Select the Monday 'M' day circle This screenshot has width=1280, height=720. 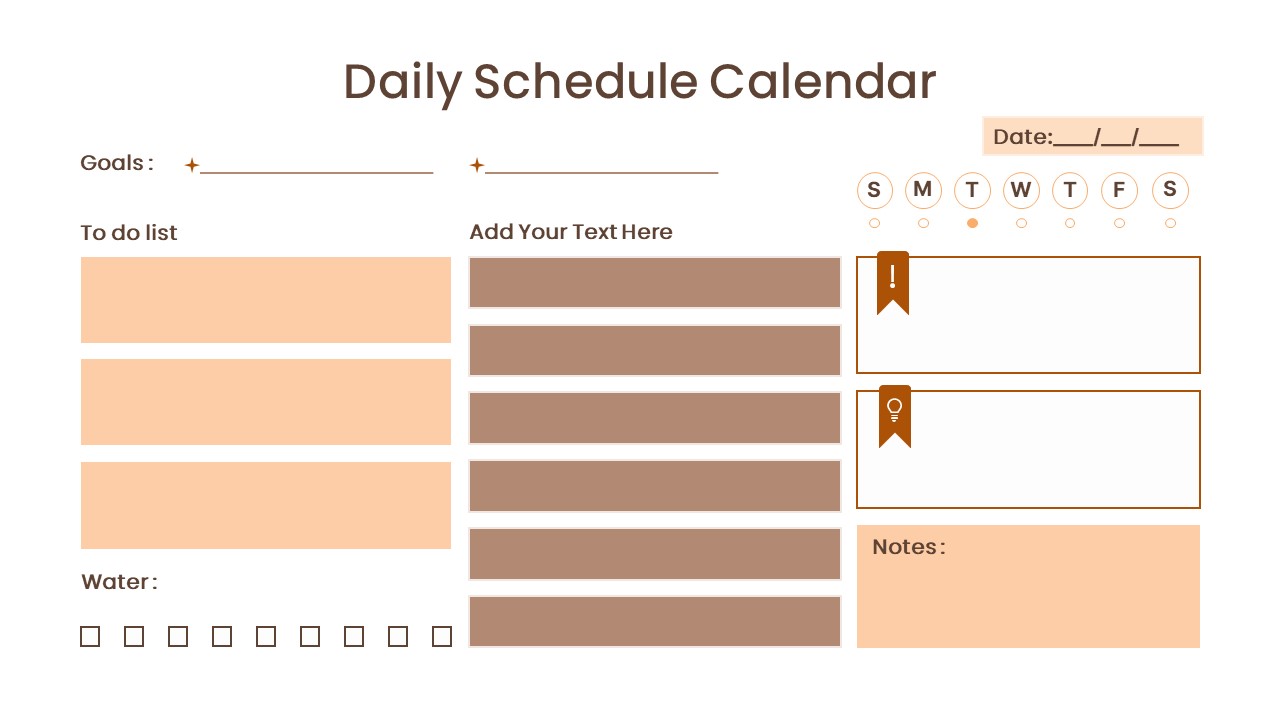coord(923,190)
